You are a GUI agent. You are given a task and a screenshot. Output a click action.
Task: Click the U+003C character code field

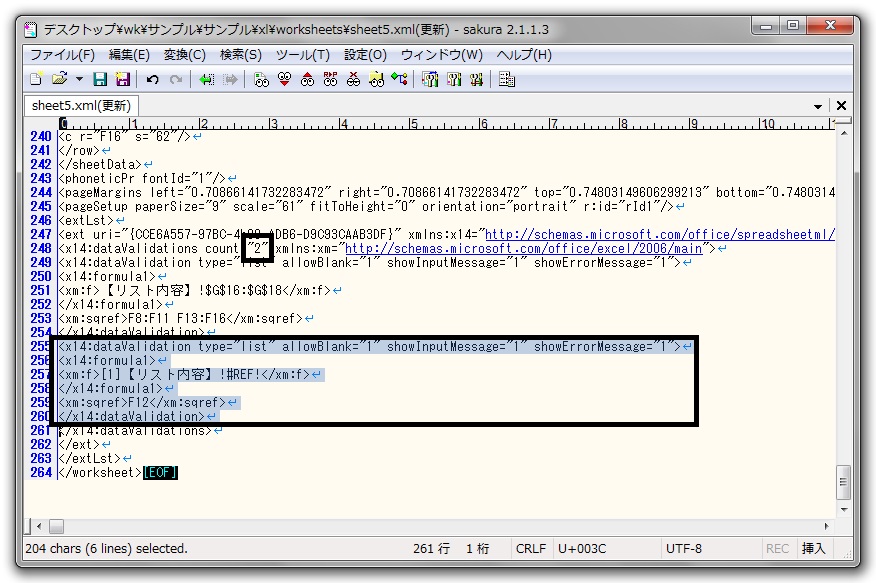click(582, 548)
